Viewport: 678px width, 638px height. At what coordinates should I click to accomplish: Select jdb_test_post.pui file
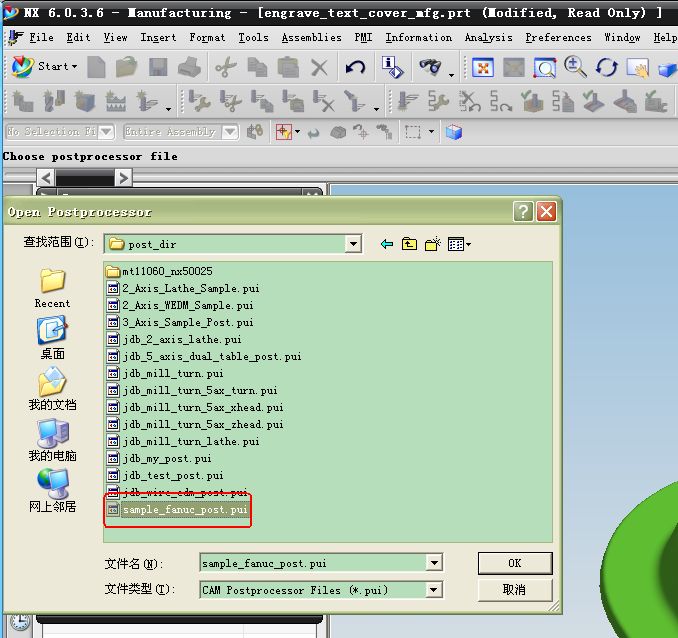(x=165, y=475)
